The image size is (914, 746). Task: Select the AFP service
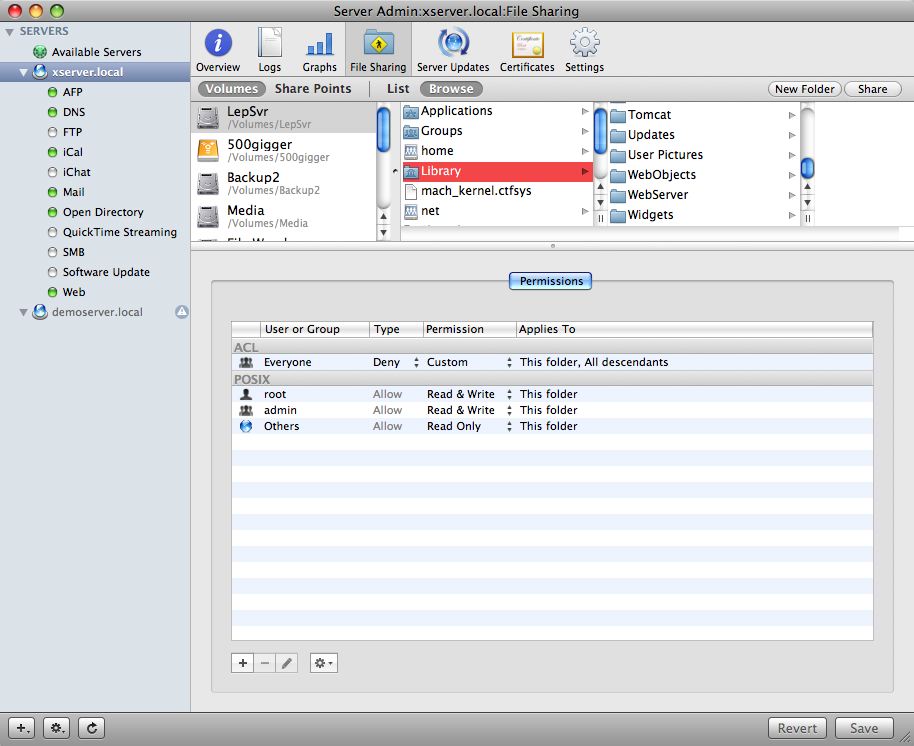tap(95, 92)
